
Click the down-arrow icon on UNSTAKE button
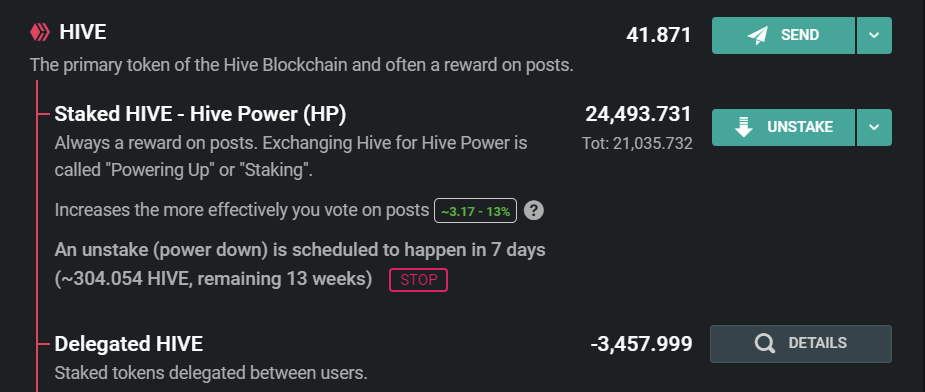pyautogui.click(x=744, y=127)
